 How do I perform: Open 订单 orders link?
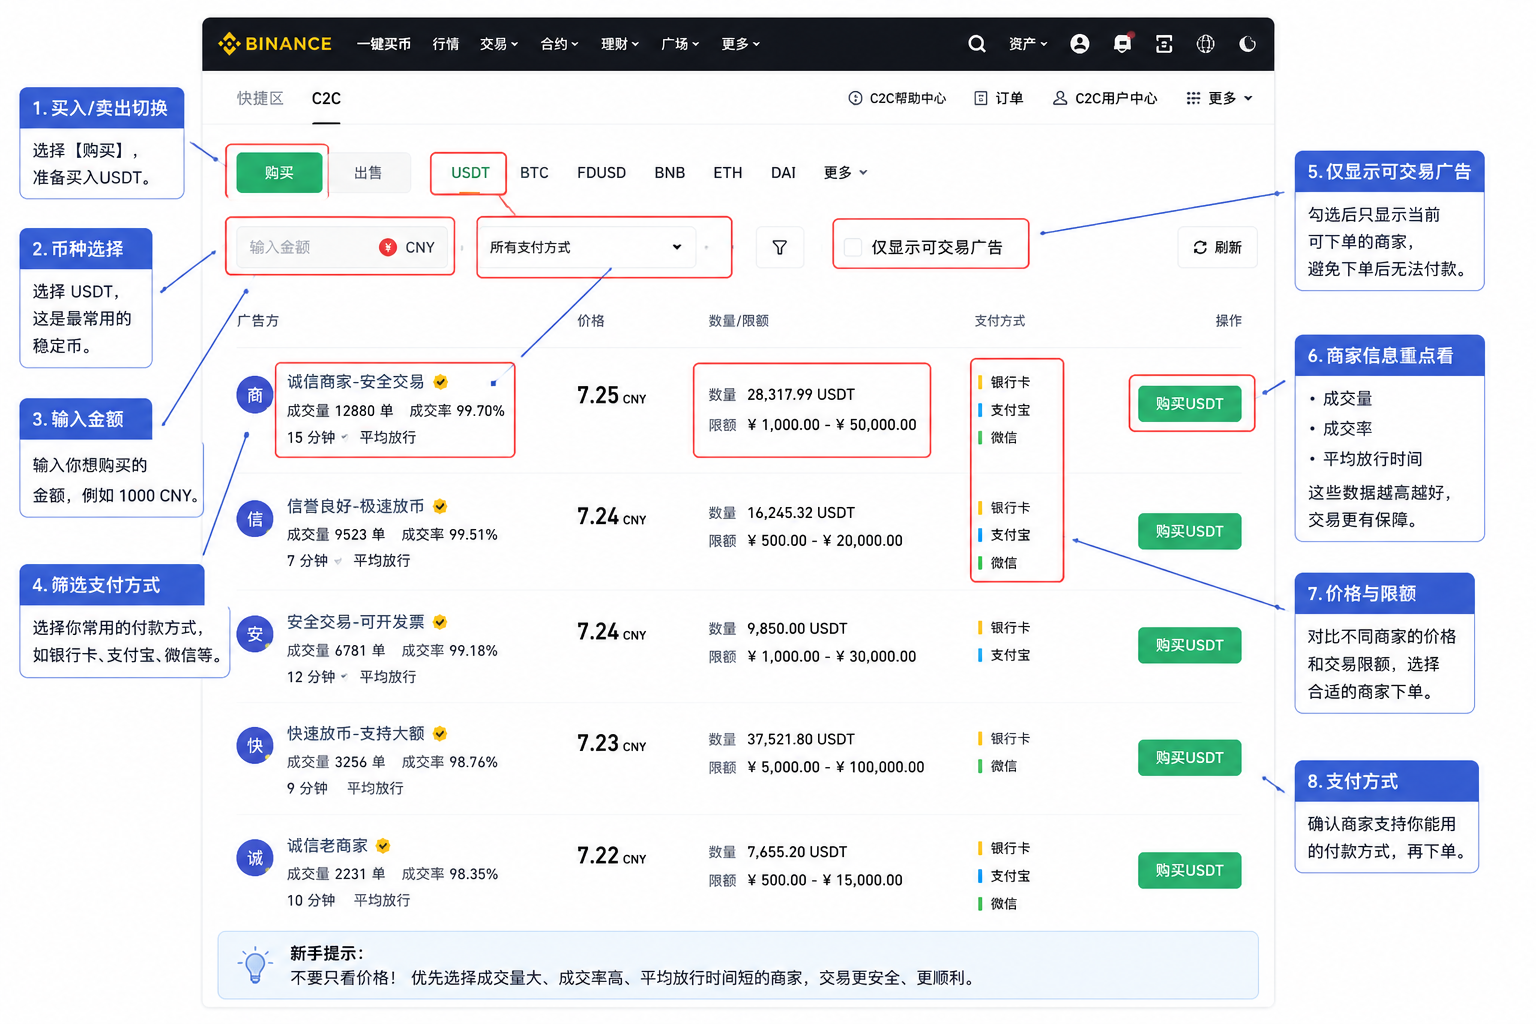pos(999,98)
